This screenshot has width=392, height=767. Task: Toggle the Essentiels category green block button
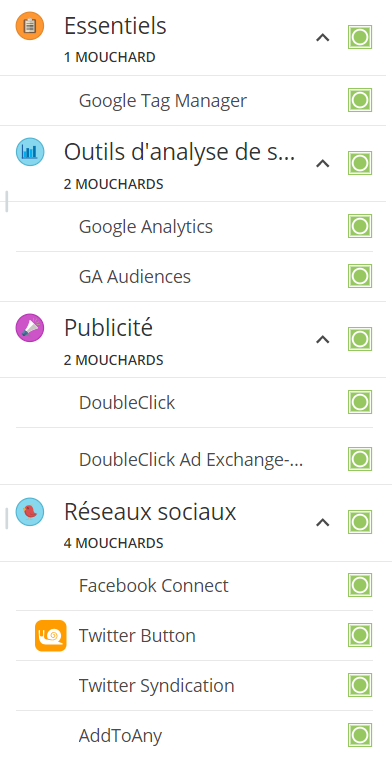(x=360, y=37)
